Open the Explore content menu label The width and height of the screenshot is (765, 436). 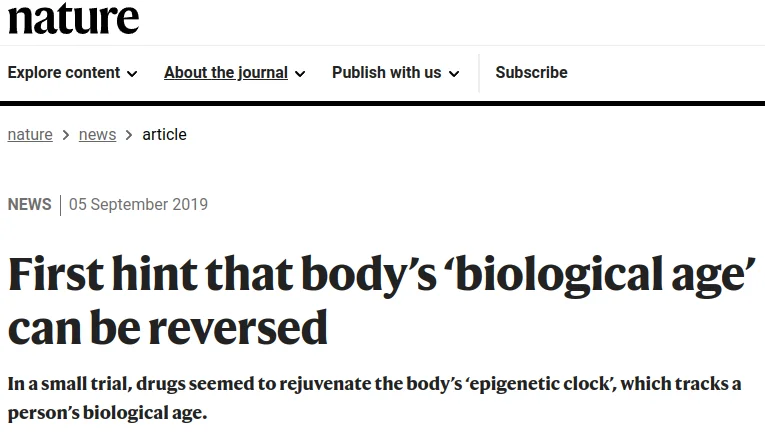64,72
